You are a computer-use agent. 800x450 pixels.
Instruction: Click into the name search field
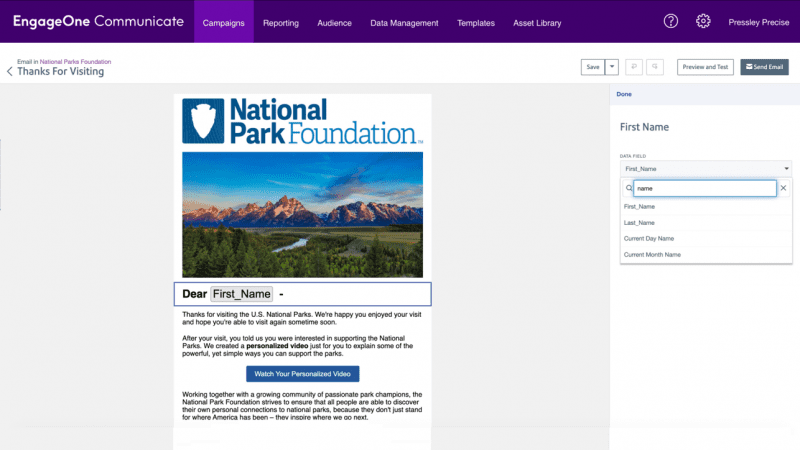click(705, 188)
